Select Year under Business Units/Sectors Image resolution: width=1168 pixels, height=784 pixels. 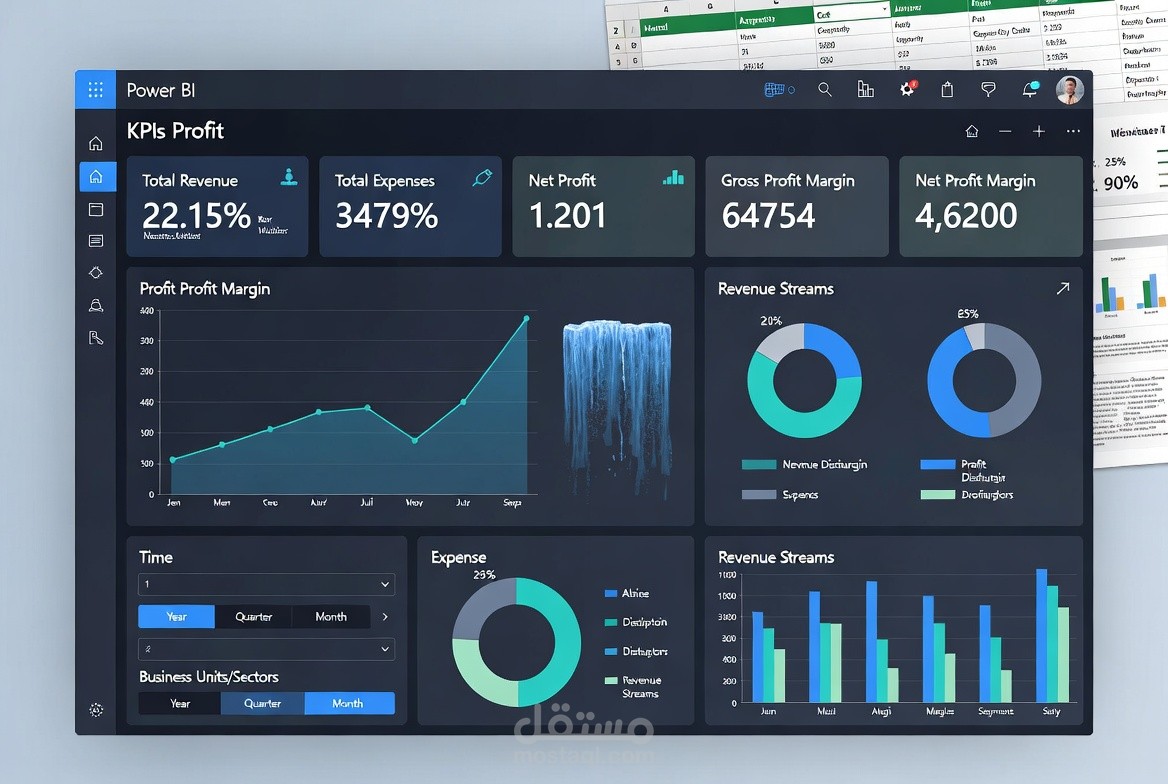[x=180, y=704]
